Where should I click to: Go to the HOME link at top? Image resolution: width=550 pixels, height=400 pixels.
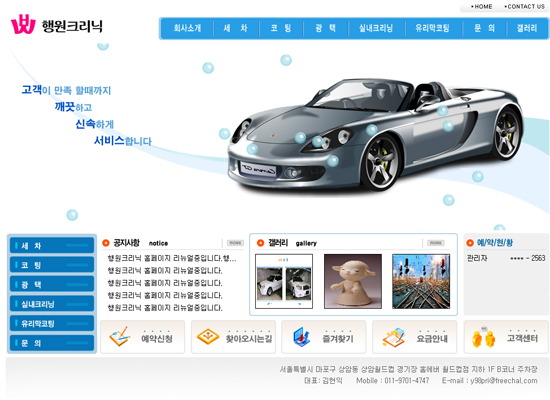[482, 6]
